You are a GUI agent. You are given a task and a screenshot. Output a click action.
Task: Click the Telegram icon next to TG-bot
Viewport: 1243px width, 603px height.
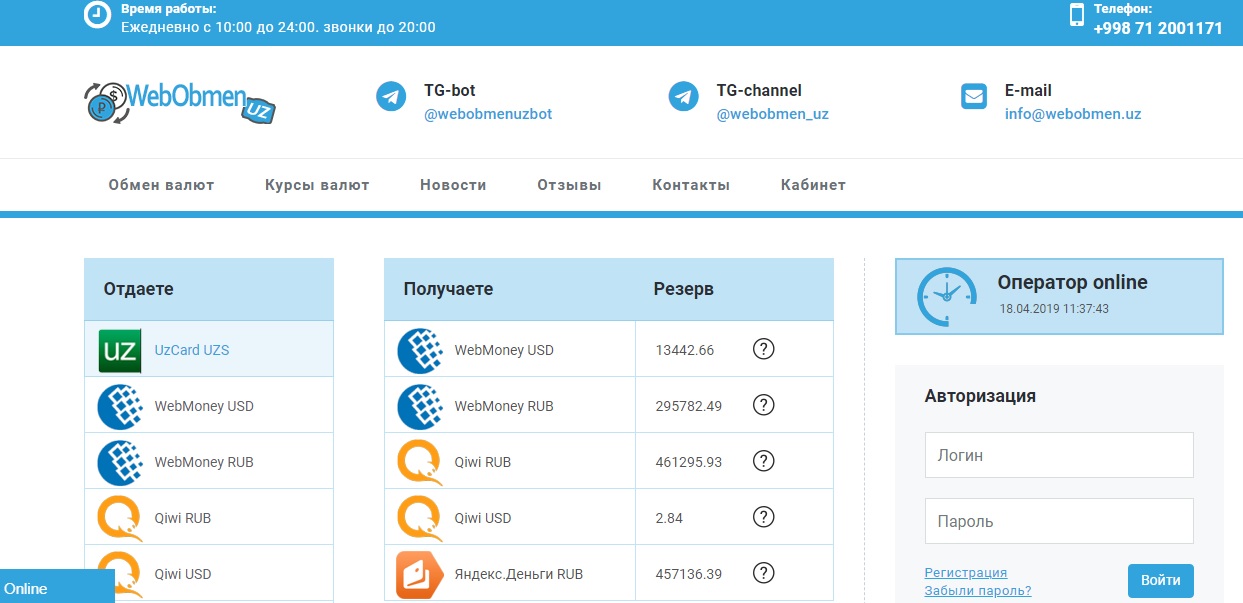[390, 97]
